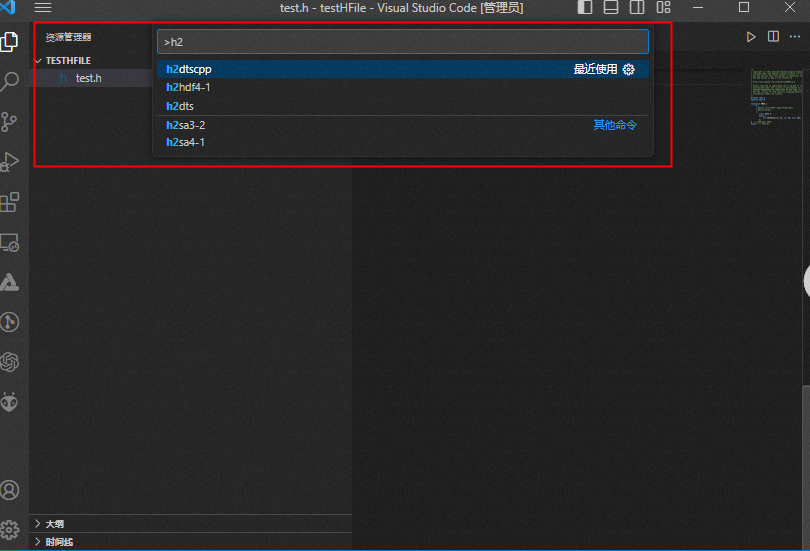Select the h2sa3-2 command

tap(186, 125)
